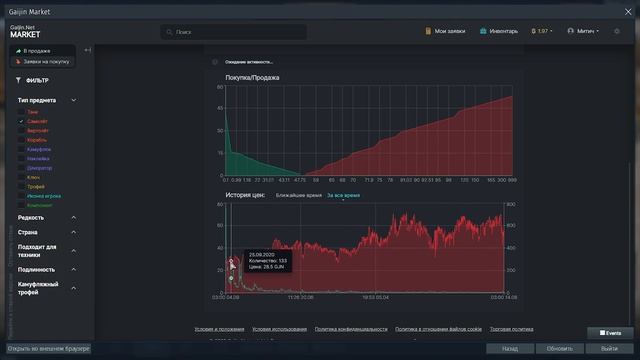The width and height of the screenshot is (640, 360).
Task: Click Открыть во внешнем браузере button
Action: click(49, 349)
